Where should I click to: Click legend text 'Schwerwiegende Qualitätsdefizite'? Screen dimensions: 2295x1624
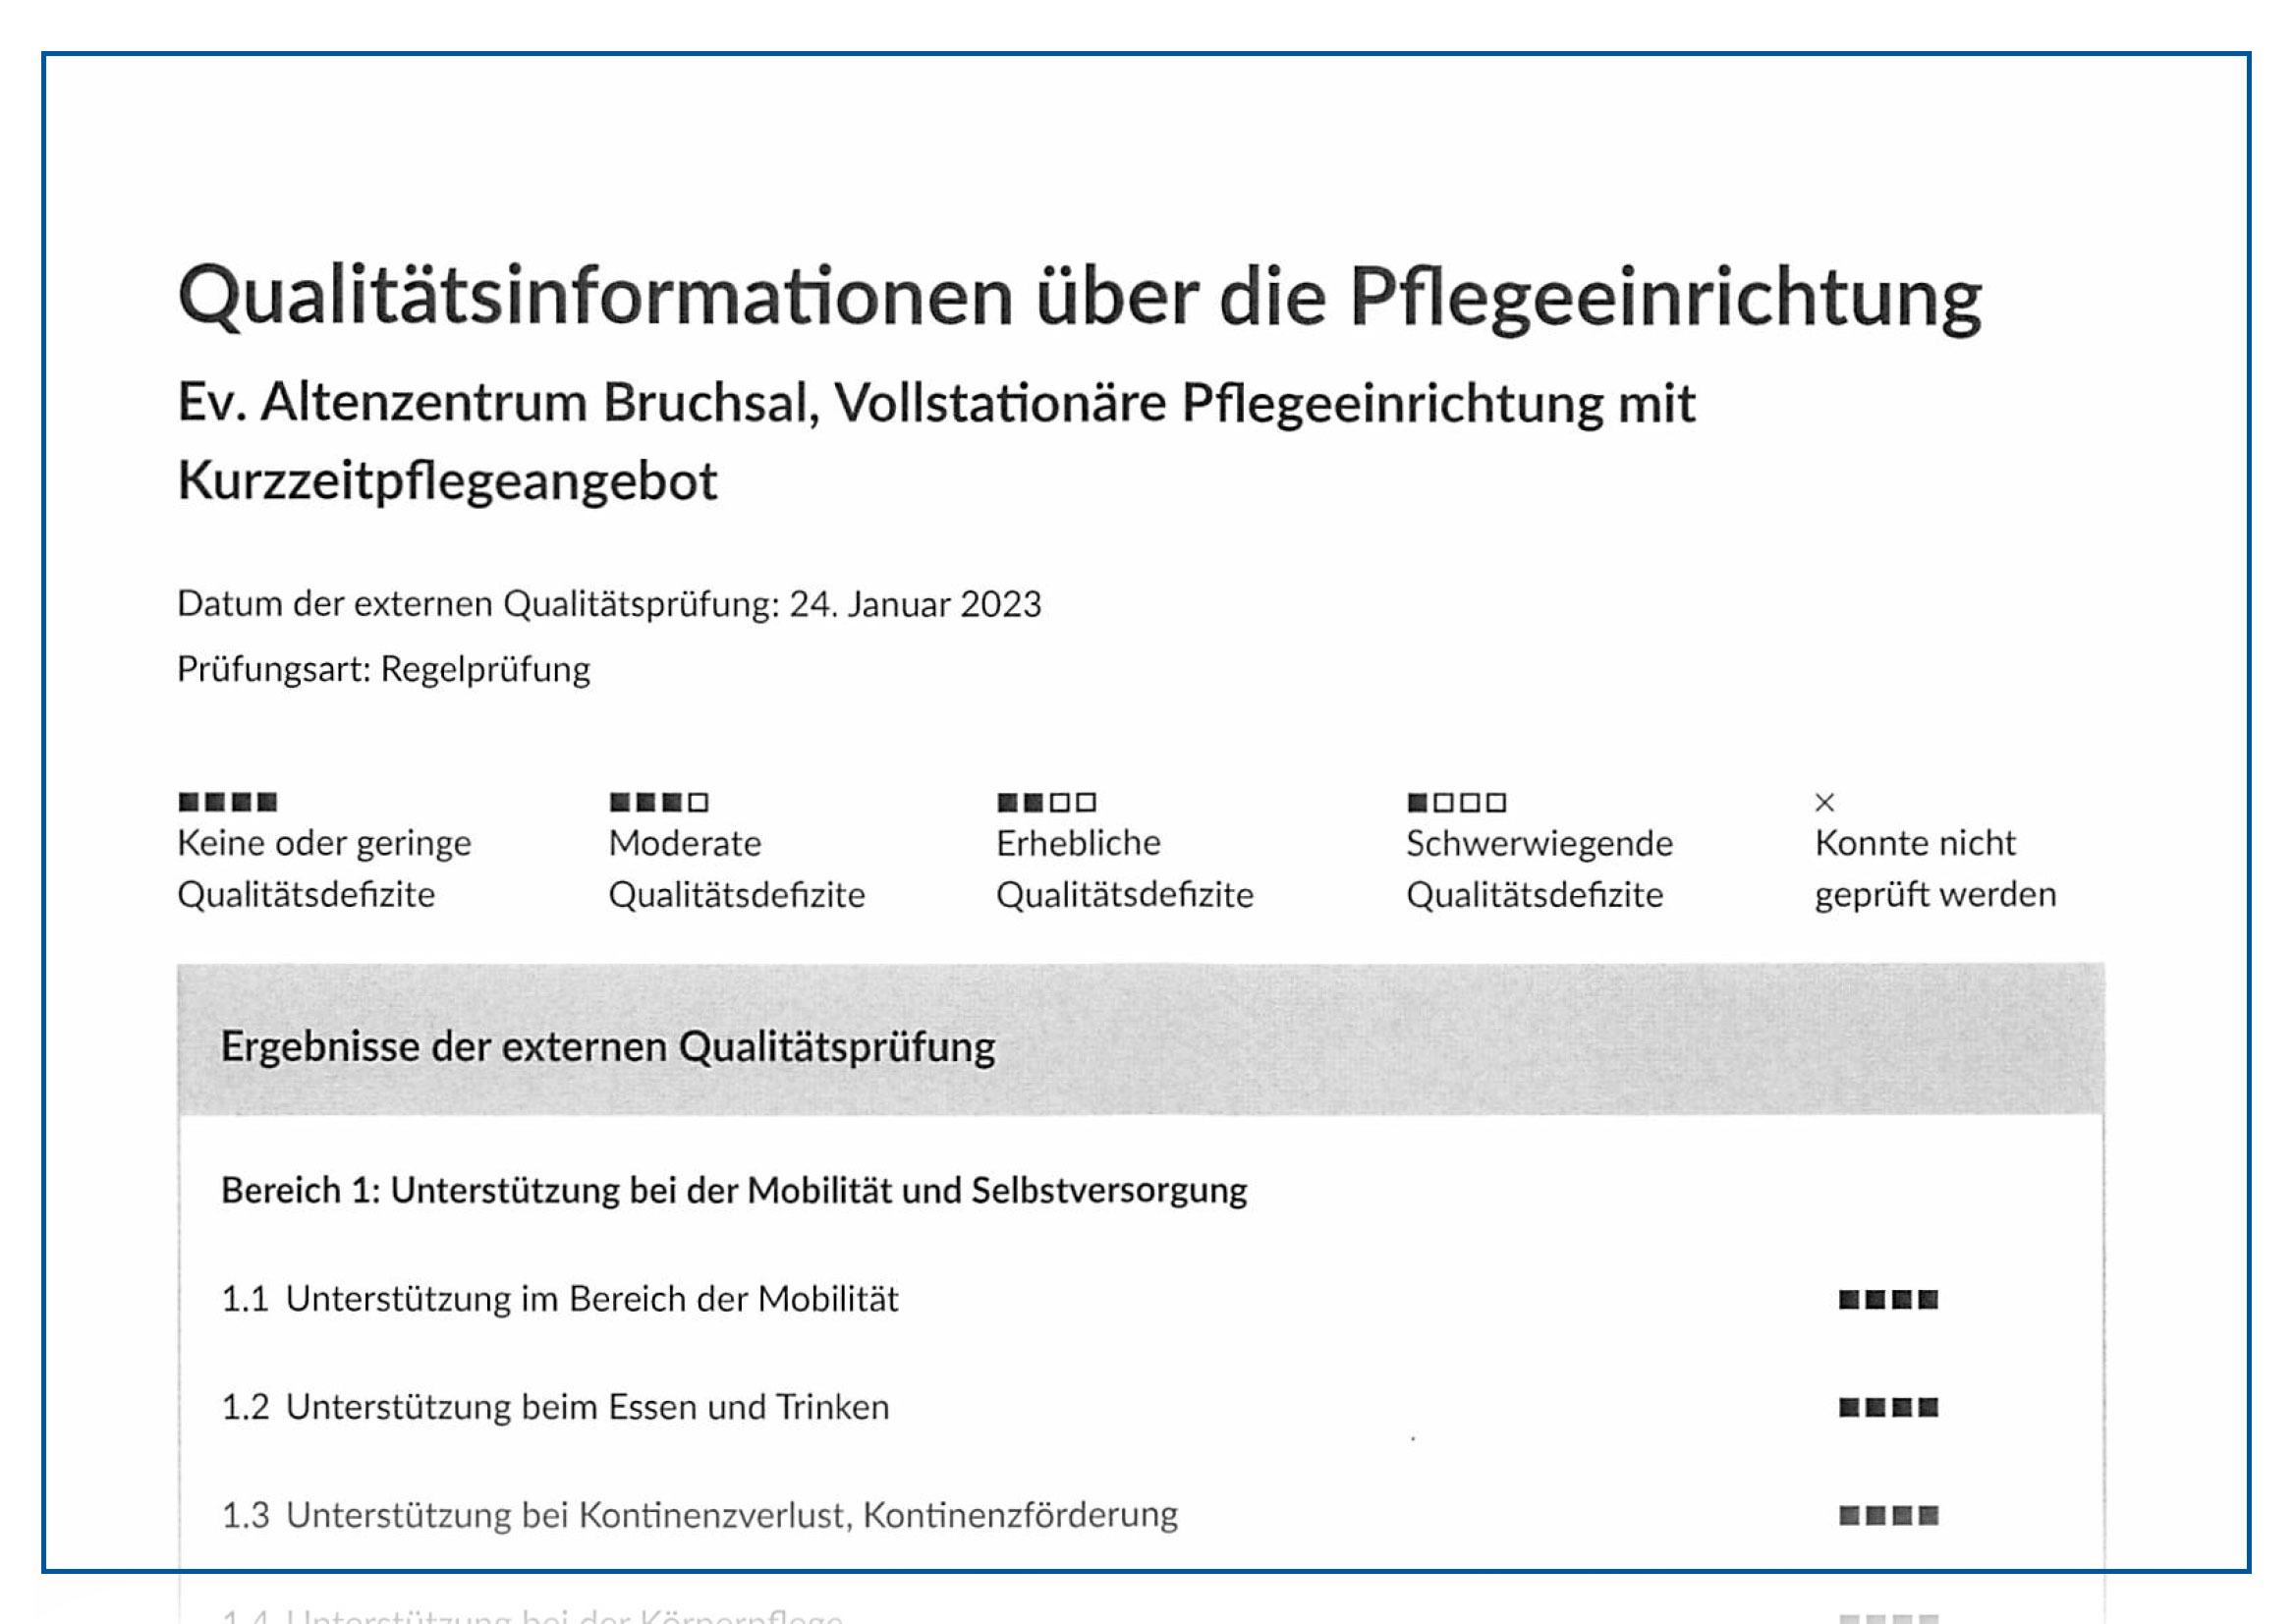click(1541, 869)
